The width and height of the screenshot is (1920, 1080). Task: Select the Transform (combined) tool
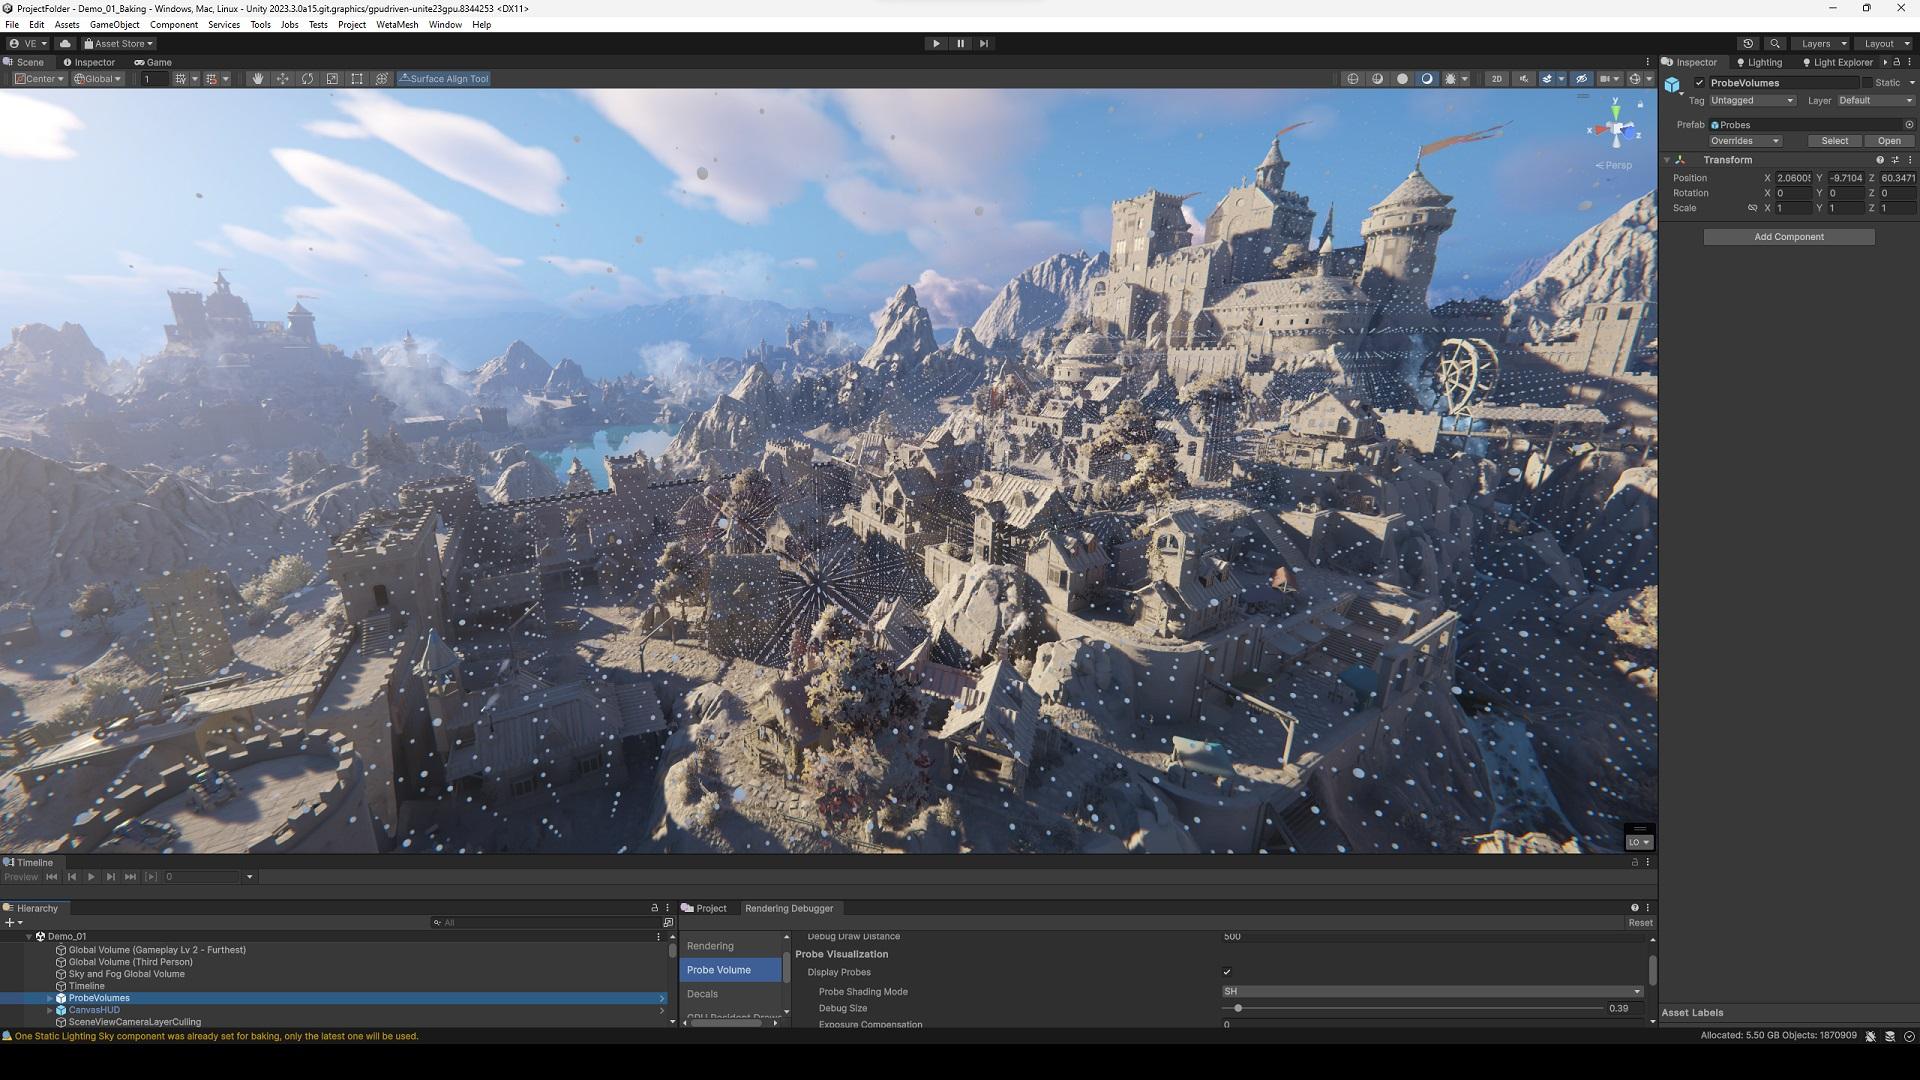(x=382, y=79)
